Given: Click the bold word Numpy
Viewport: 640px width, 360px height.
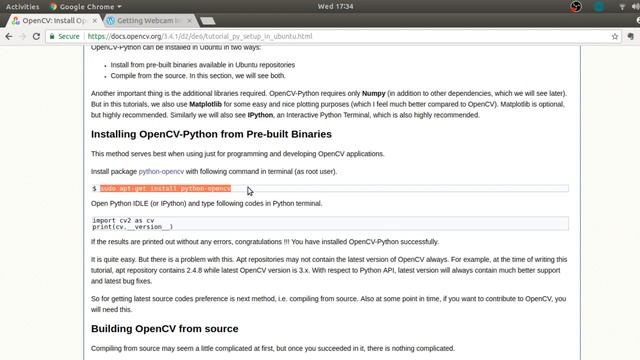Looking at the screenshot, I should [x=373, y=93].
